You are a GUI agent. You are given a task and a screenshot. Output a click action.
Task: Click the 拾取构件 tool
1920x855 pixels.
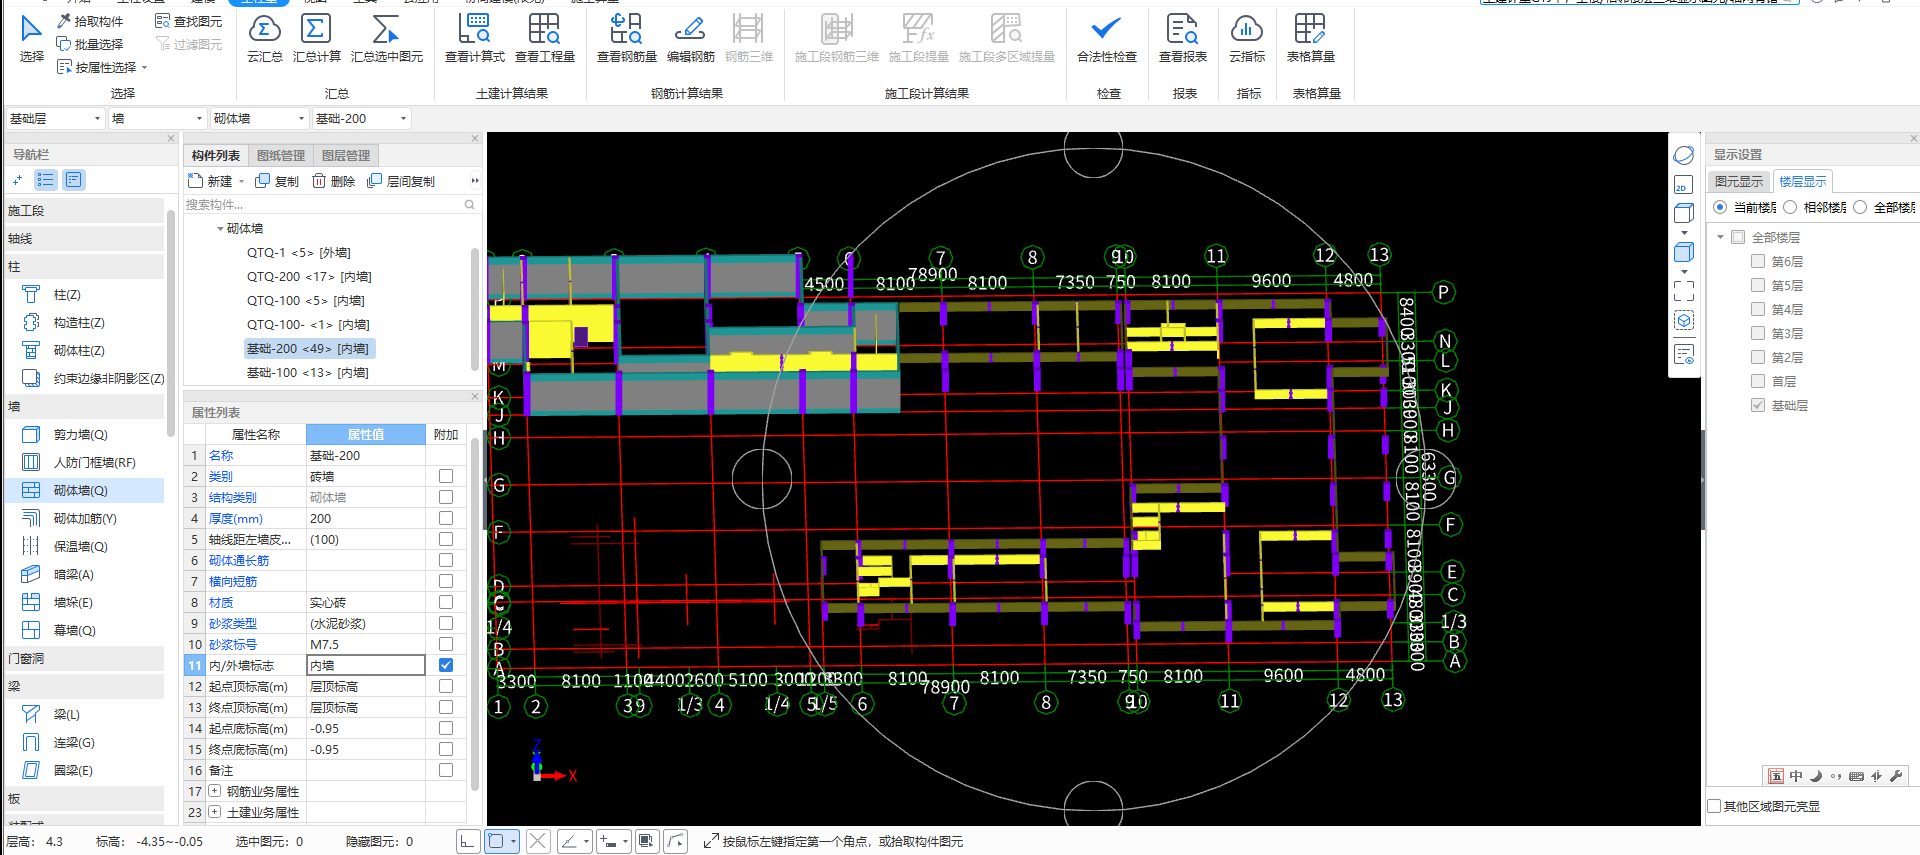(90, 21)
